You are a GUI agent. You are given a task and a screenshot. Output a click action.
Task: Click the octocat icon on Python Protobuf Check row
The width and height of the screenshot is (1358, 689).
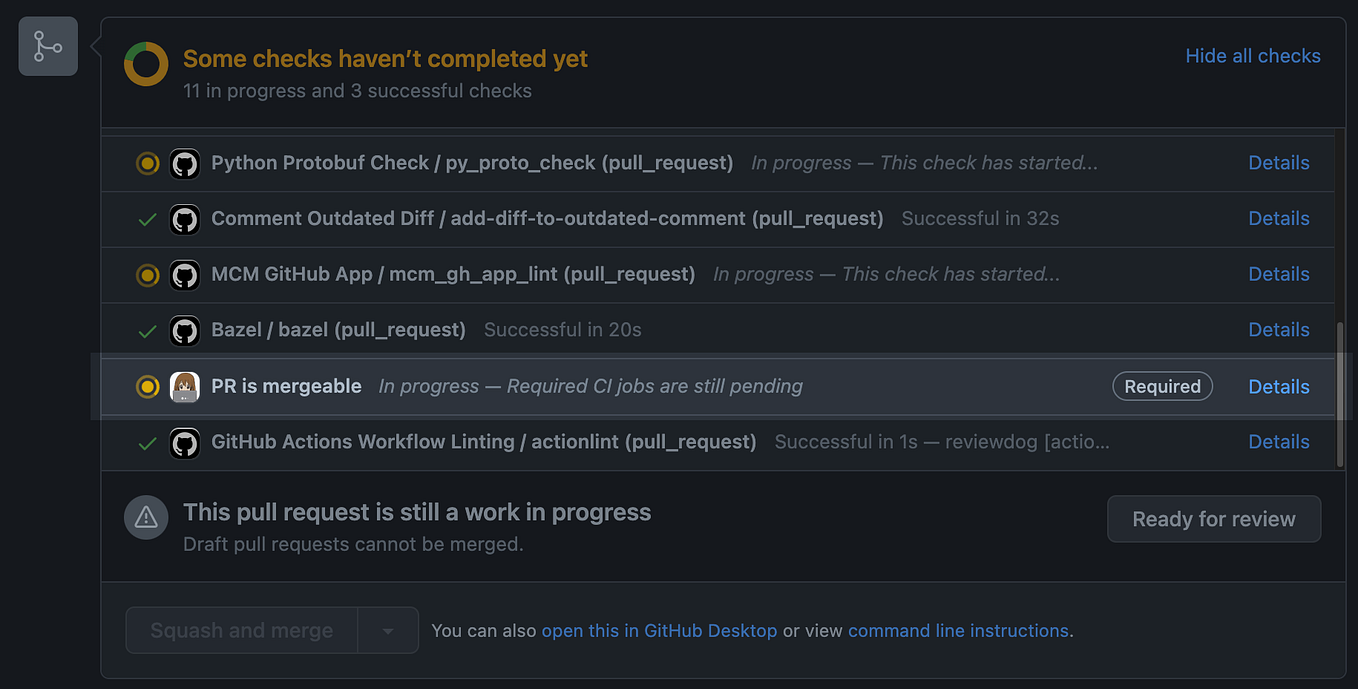tap(185, 163)
